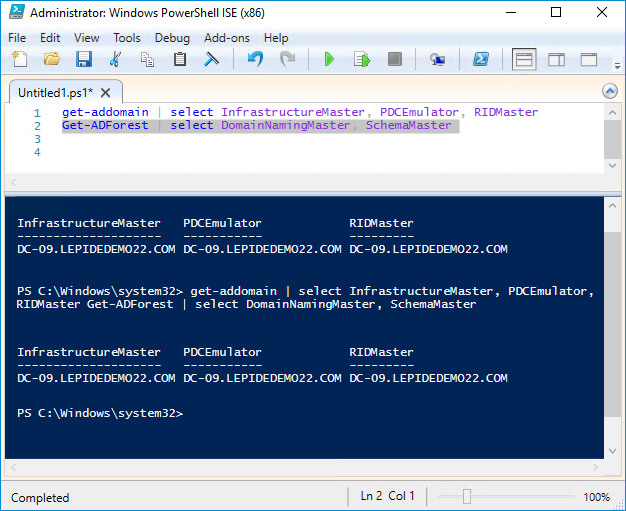The width and height of the screenshot is (626, 511).
Task: Click DomainNamingMaster in script line 2
Action: (x=285, y=125)
